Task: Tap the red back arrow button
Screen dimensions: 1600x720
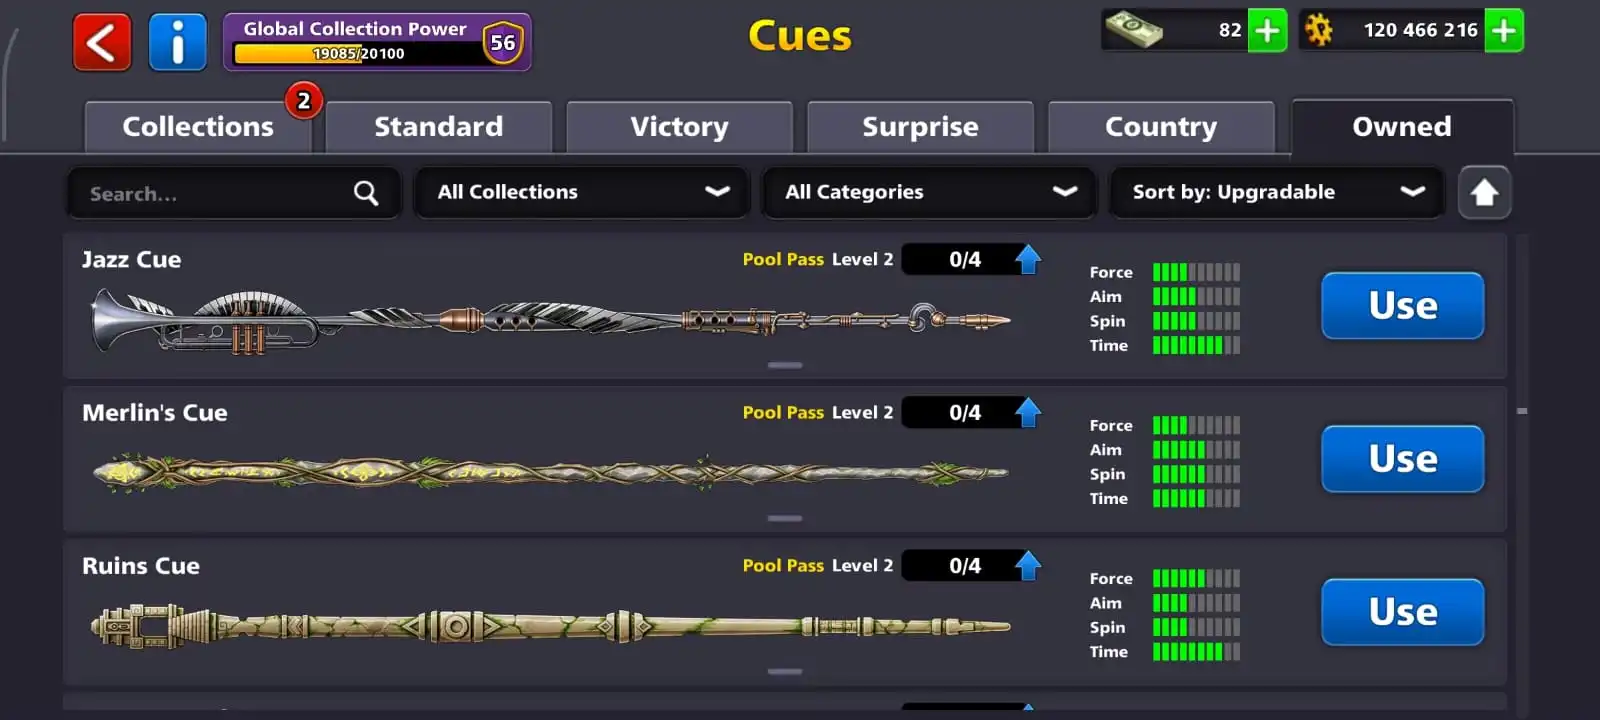Action: 102,42
